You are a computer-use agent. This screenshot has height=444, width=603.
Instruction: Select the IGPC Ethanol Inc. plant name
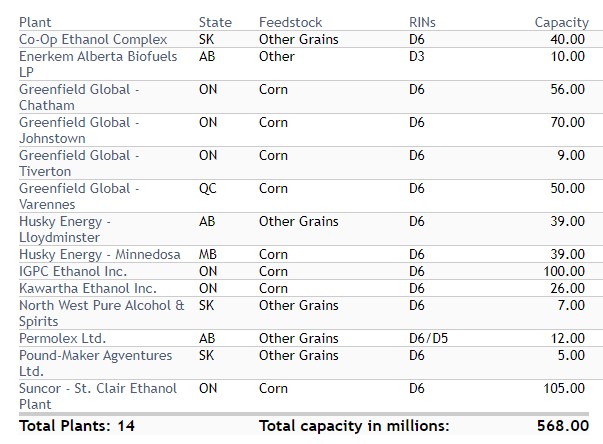point(73,271)
